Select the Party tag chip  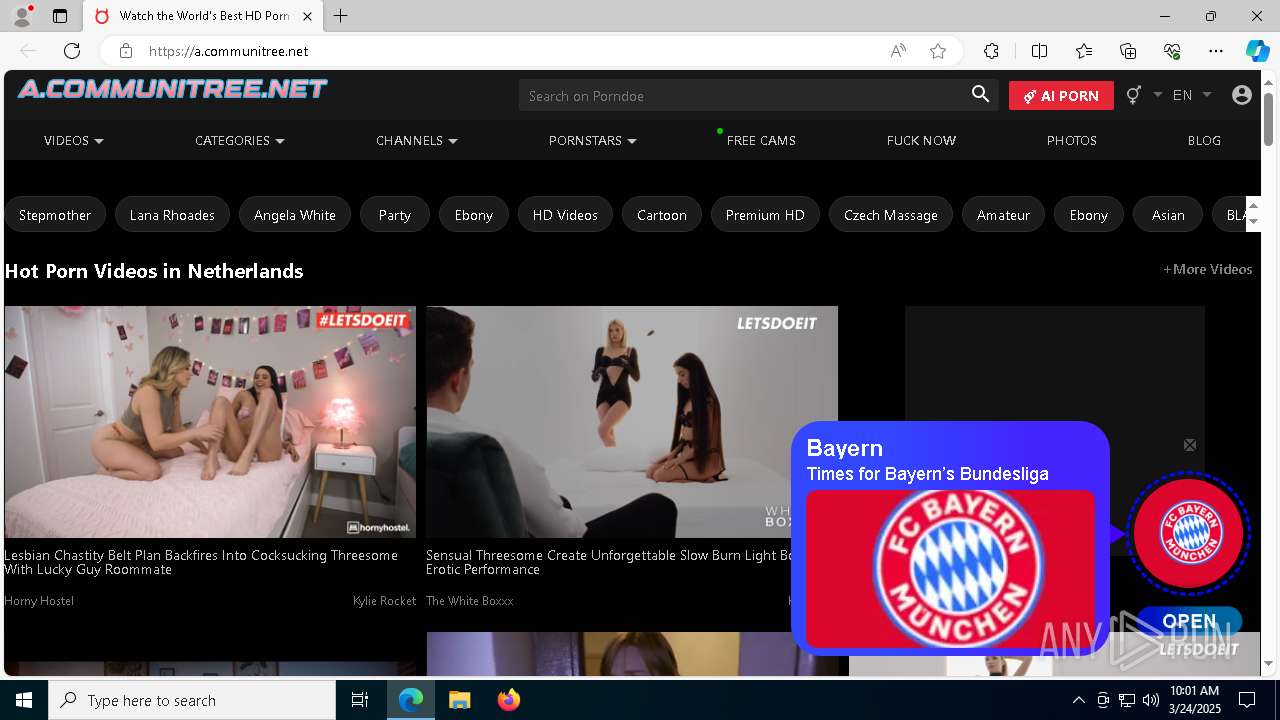point(395,215)
